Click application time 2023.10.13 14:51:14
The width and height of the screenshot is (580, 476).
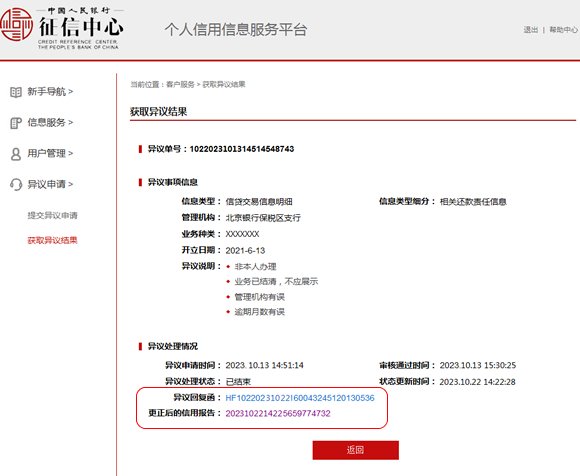[x=264, y=365]
